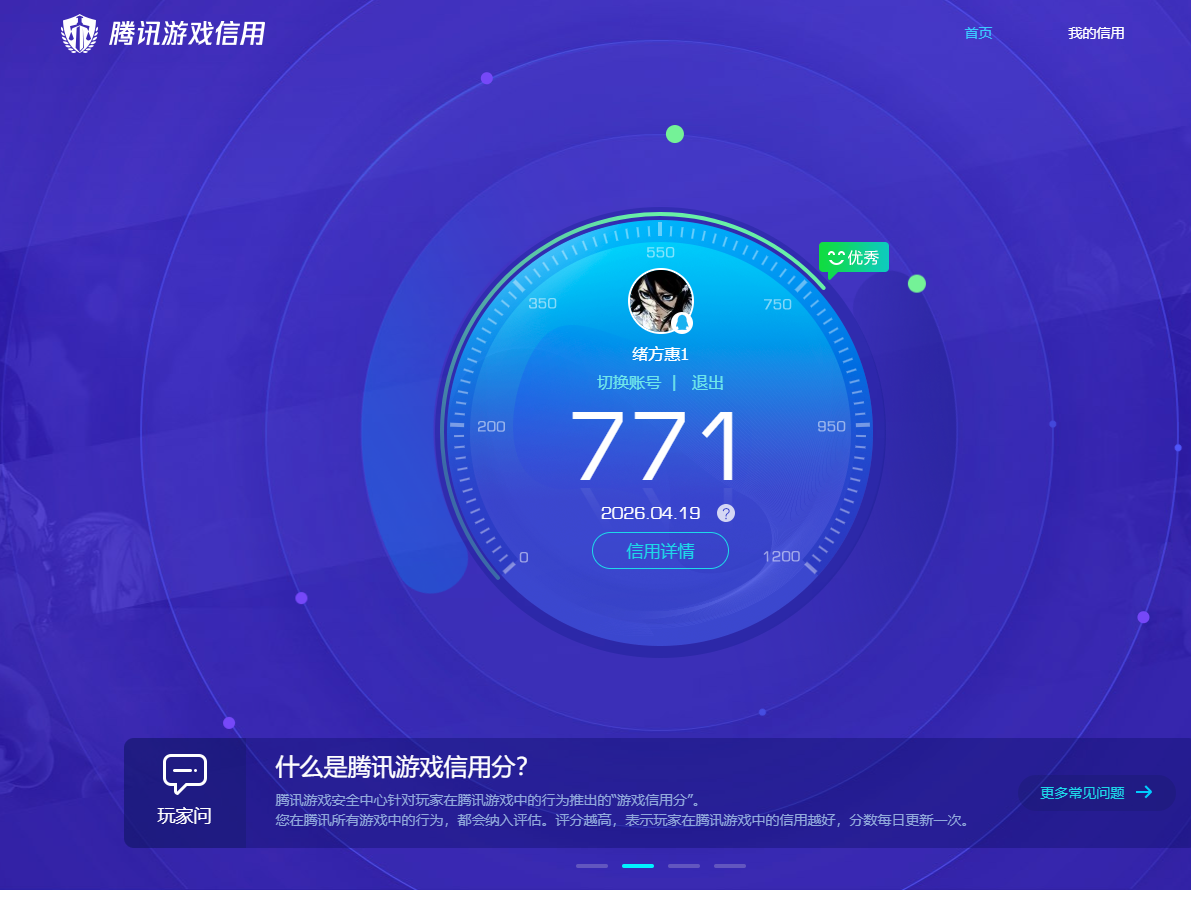Click the question mark help icon below 771
The height and width of the screenshot is (898, 1191).
pyautogui.click(x=725, y=513)
